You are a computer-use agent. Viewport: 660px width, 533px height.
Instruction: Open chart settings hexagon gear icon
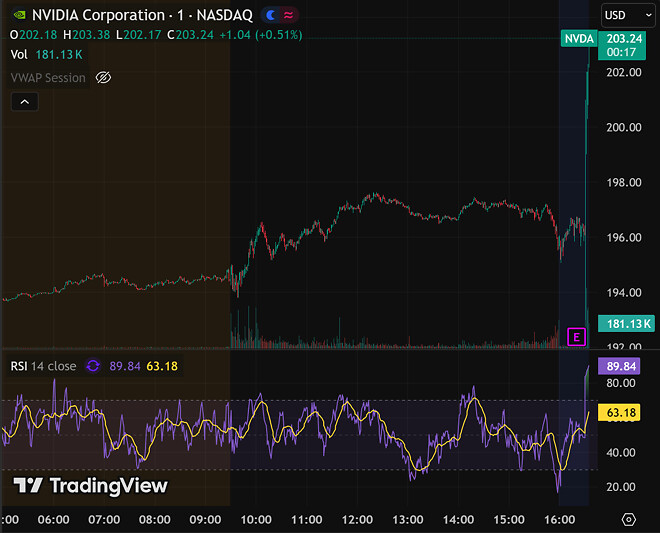(628, 520)
